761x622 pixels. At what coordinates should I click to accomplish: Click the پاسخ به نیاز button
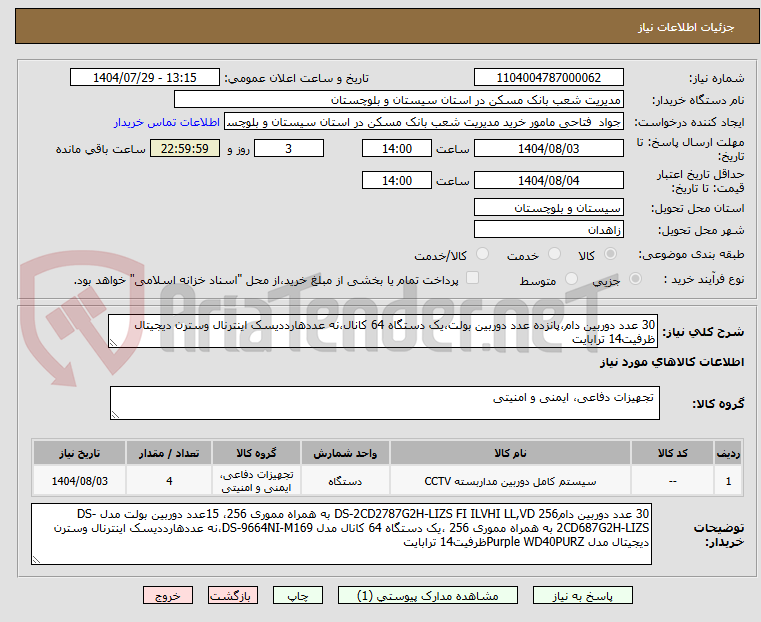click(x=582, y=595)
